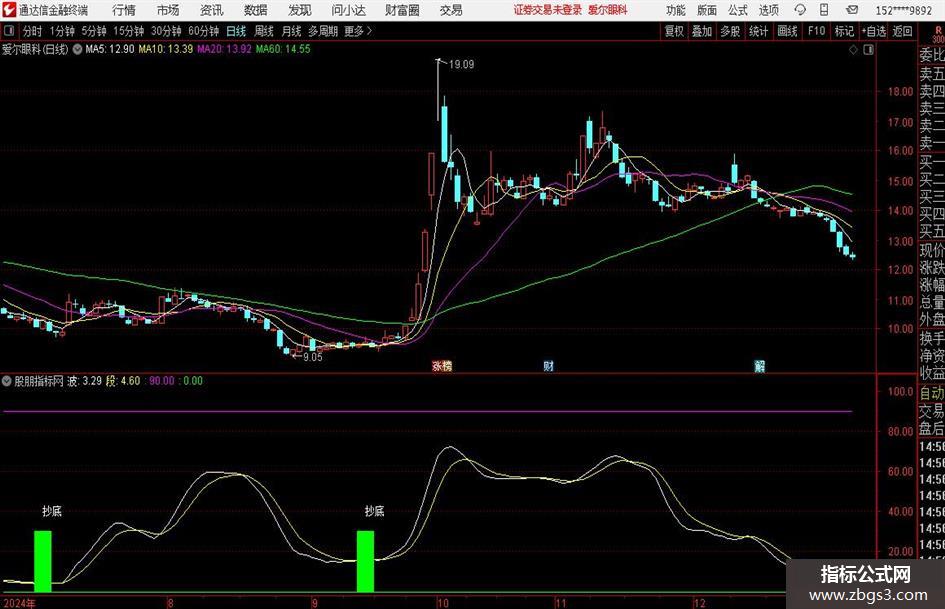Click the diamond icon at chart top-right
The height and width of the screenshot is (609, 945).
click(853, 50)
